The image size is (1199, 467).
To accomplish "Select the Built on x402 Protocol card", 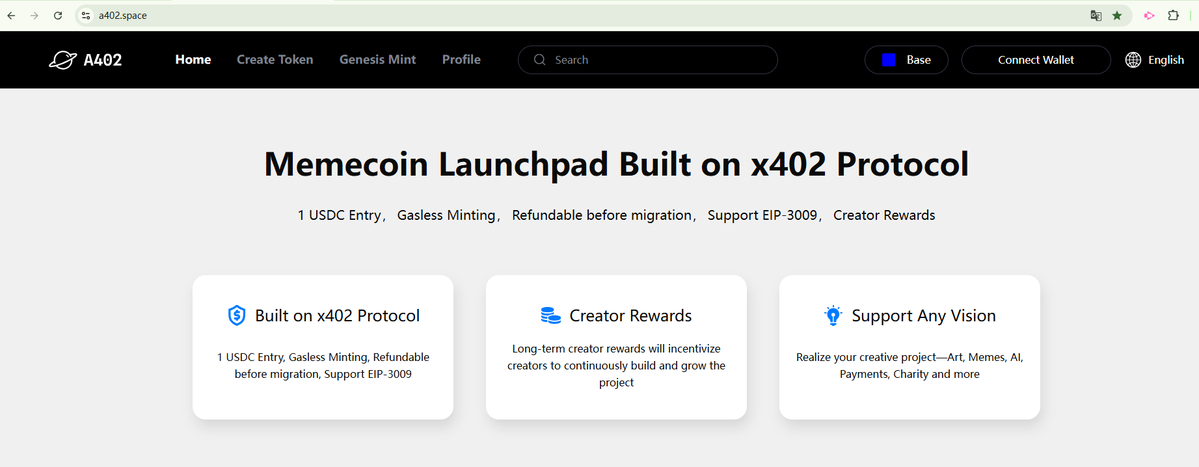I will pyautogui.click(x=323, y=347).
